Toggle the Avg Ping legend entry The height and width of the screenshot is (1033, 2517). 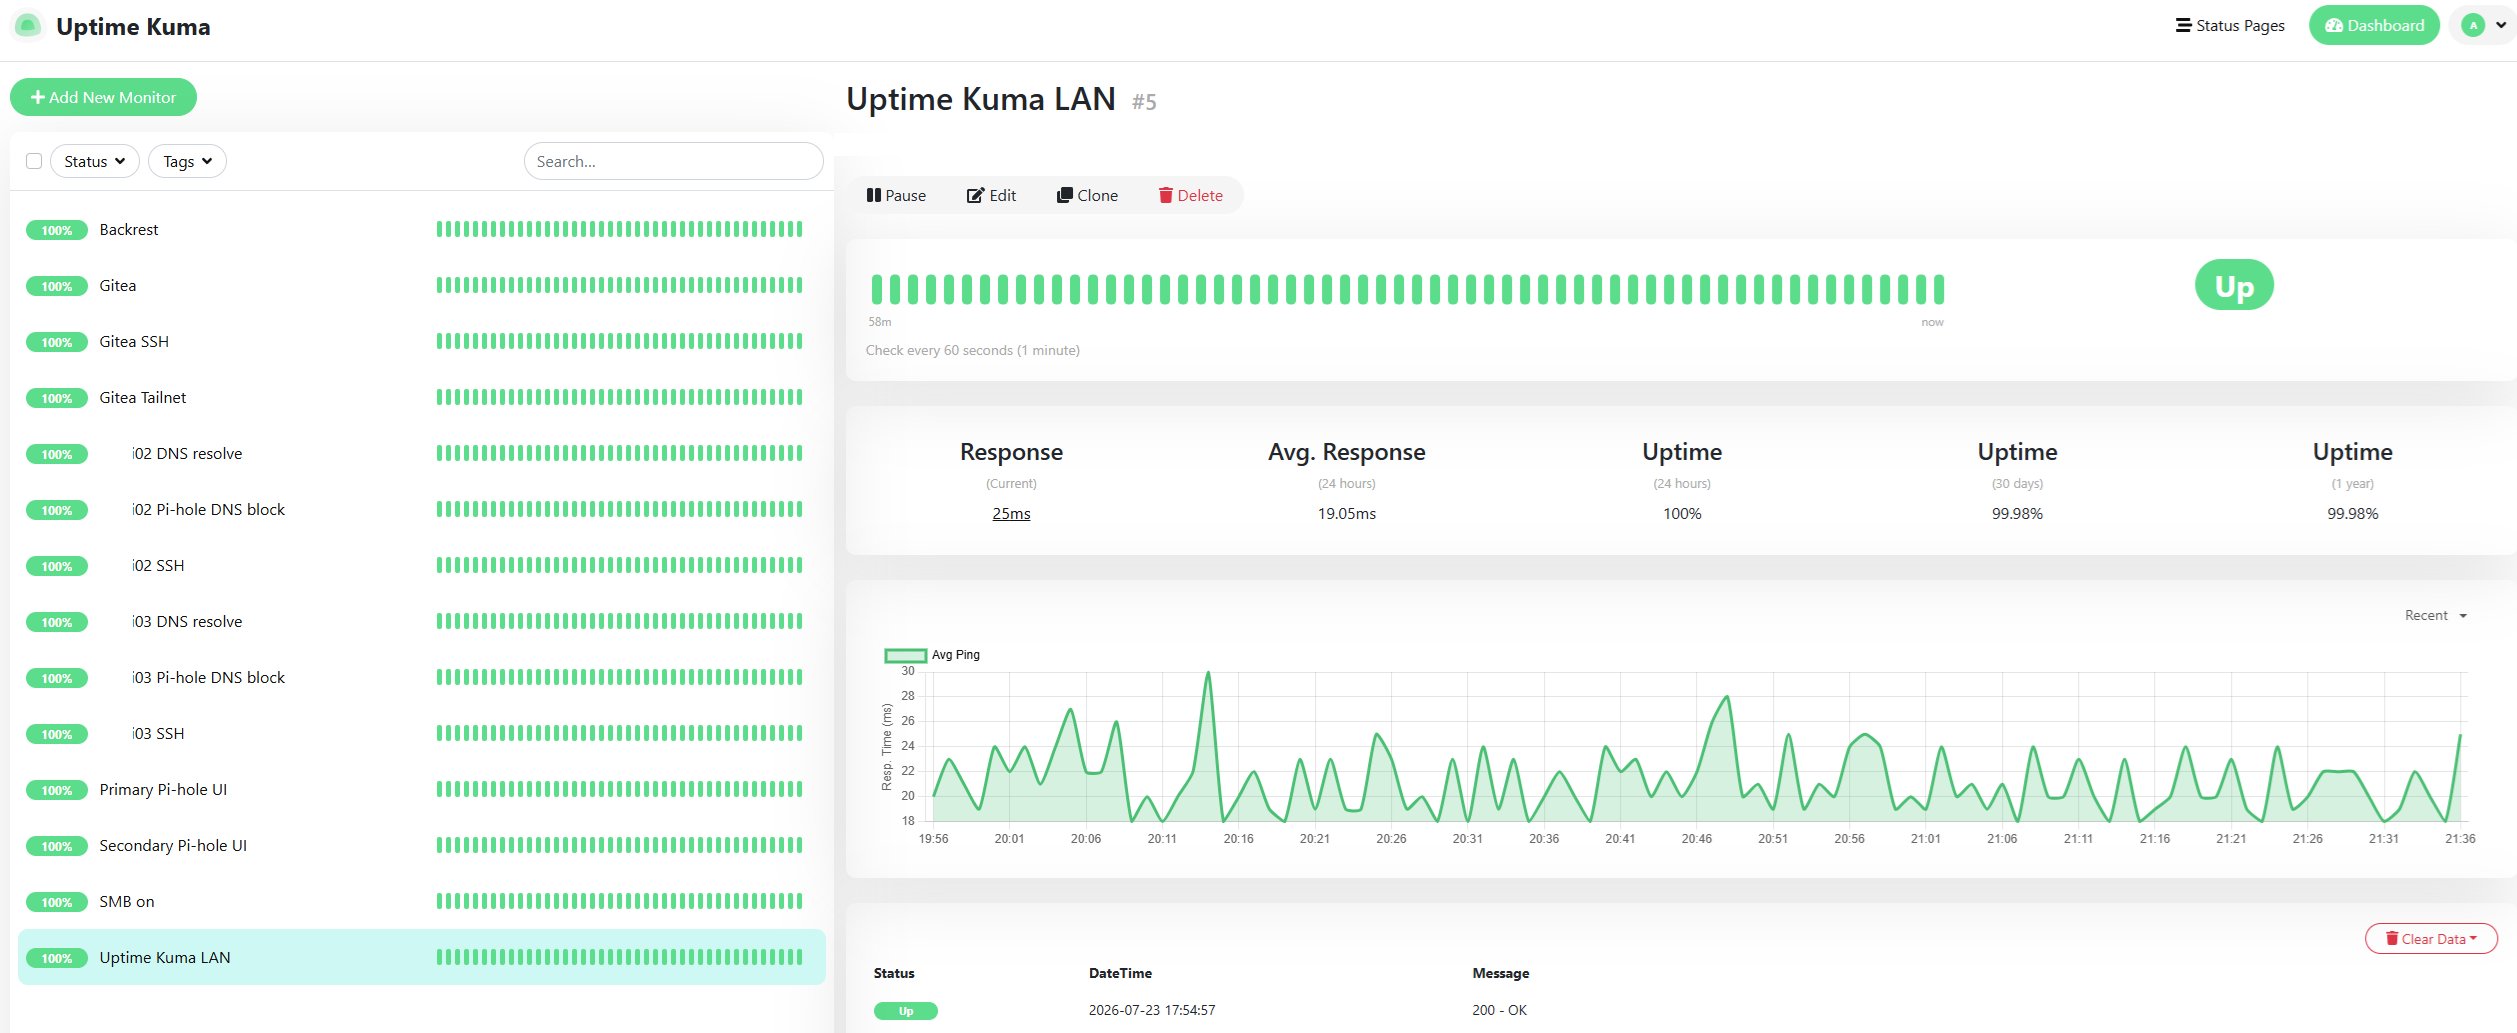point(932,655)
